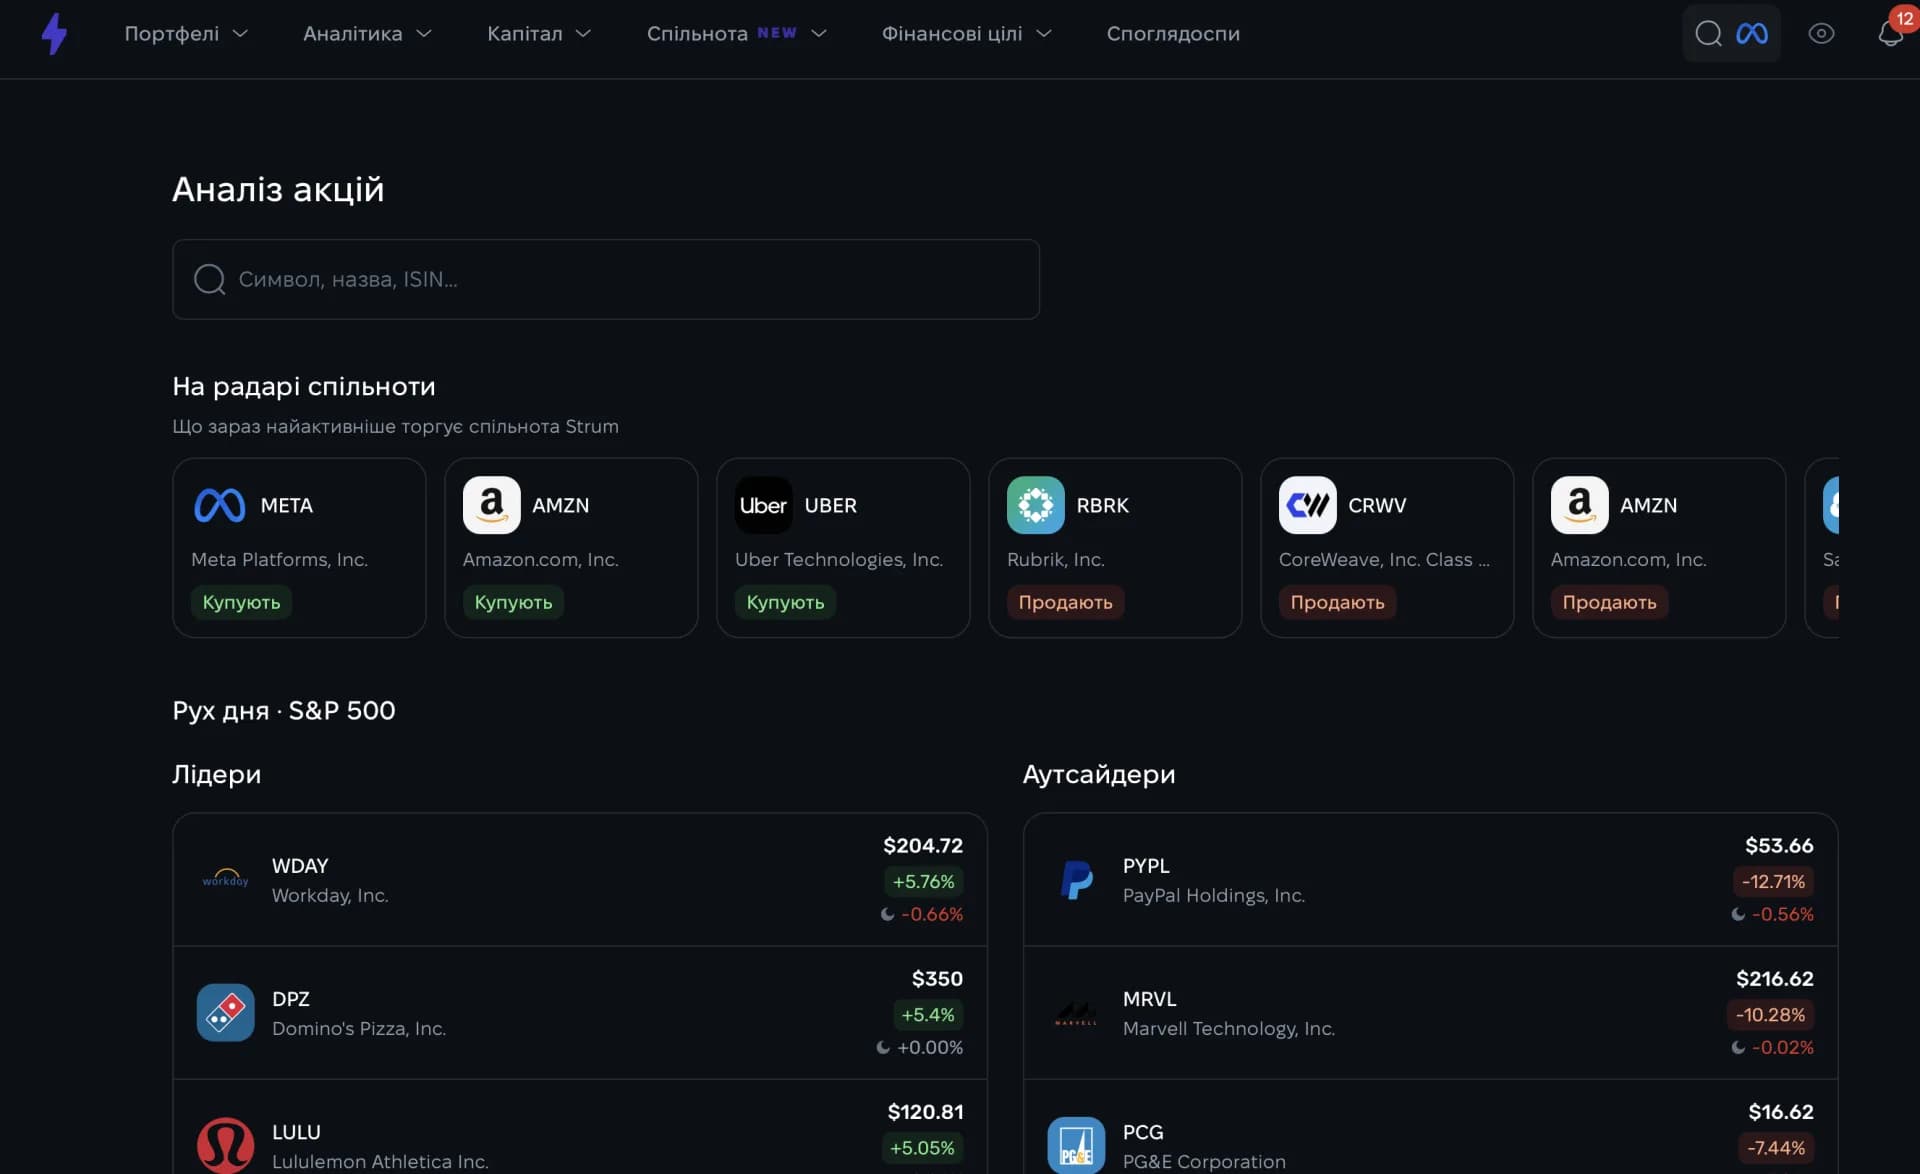1920x1174 pixels.
Task: Click the PG&E logo icon
Action: pos(1076,1145)
